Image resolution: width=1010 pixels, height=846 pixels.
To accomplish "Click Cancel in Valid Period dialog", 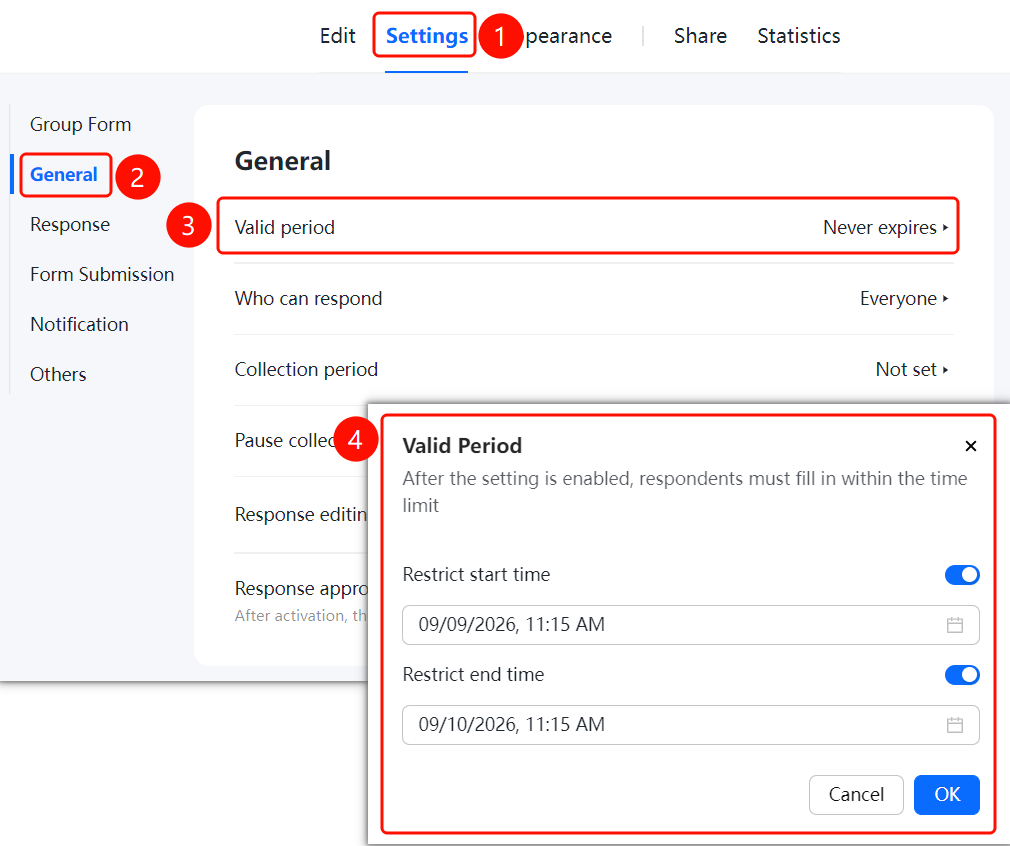I will pyautogui.click(x=856, y=794).
